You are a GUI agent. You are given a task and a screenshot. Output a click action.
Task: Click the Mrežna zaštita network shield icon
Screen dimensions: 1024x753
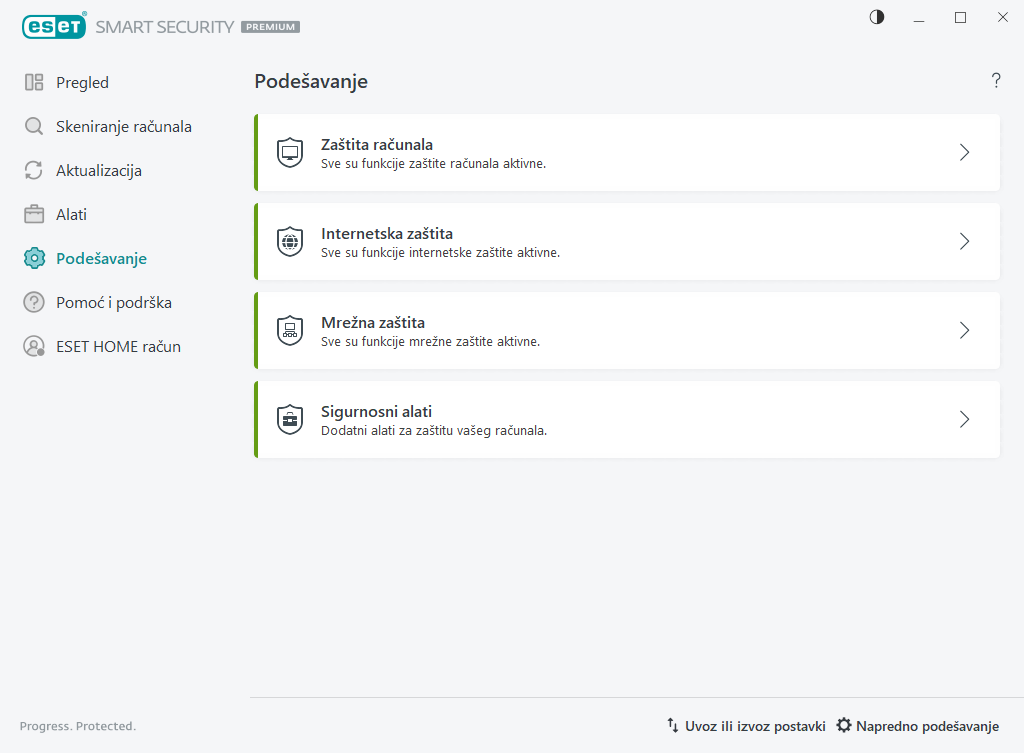point(289,331)
